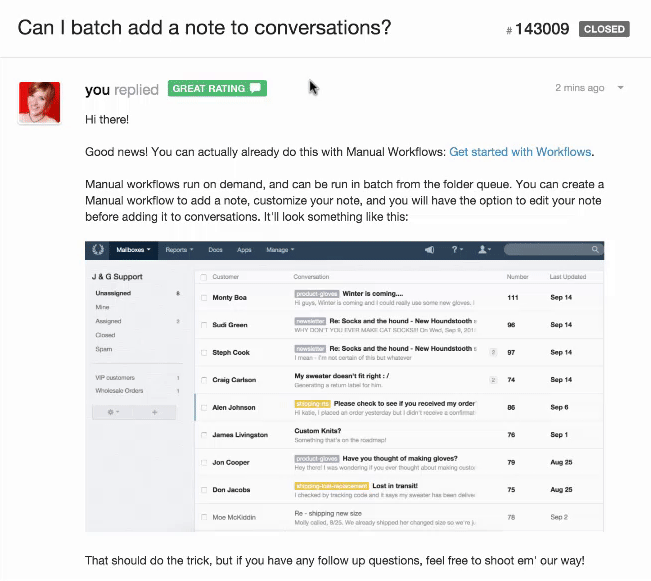This screenshot has height=581, width=651.
Task: Click the replier's avatar photo
Action: [40, 103]
